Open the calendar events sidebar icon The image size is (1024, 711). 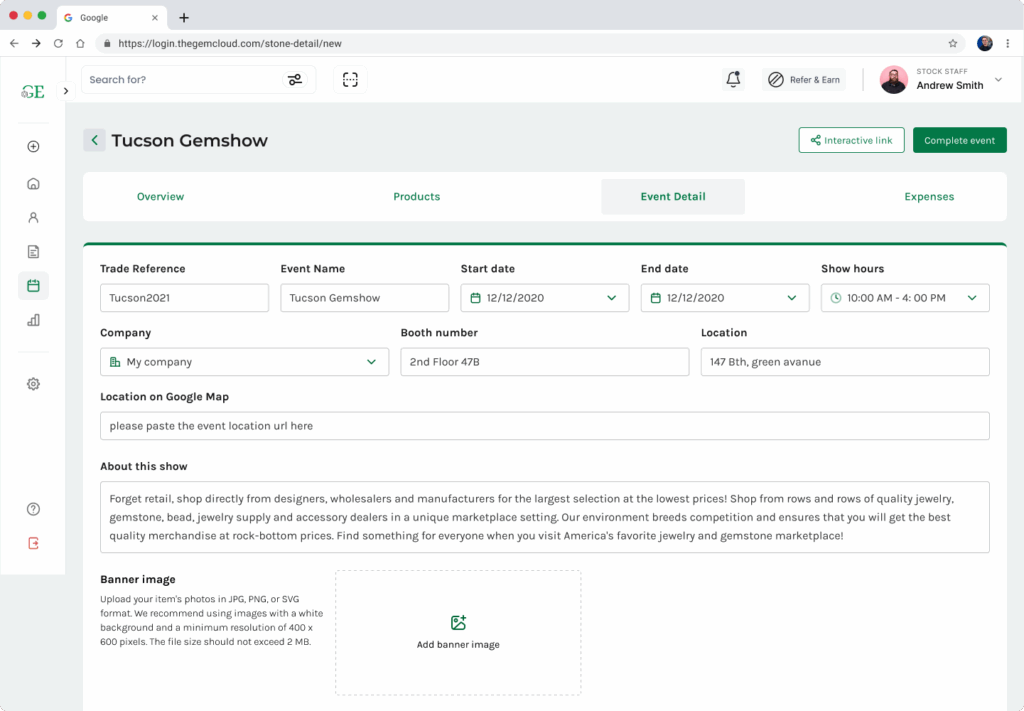tap(33, 286)
